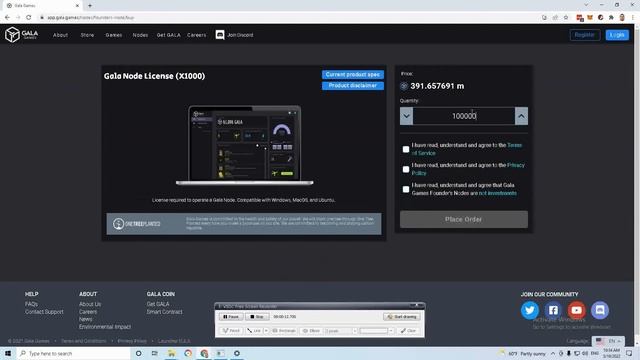Image resolution: width=640 pixels, height=360 pixels.
Task: Bookmark this page with star icon
Action: [566, 18]
